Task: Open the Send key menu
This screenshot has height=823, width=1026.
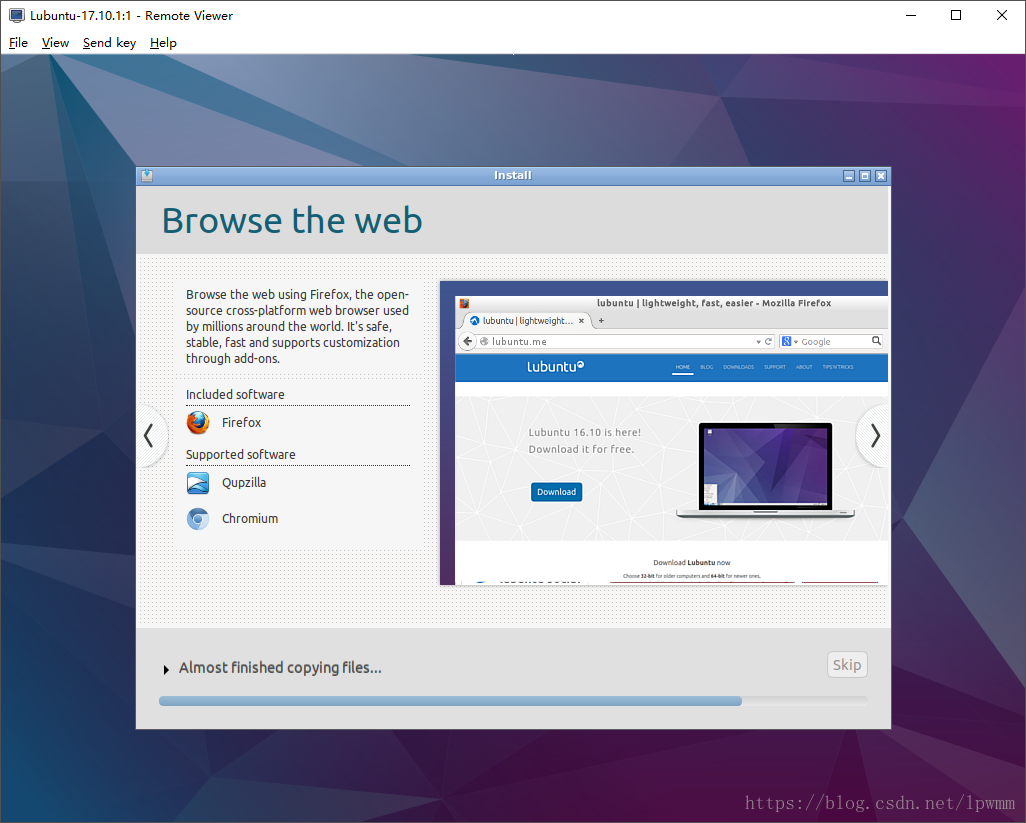Action: [109, 43]
